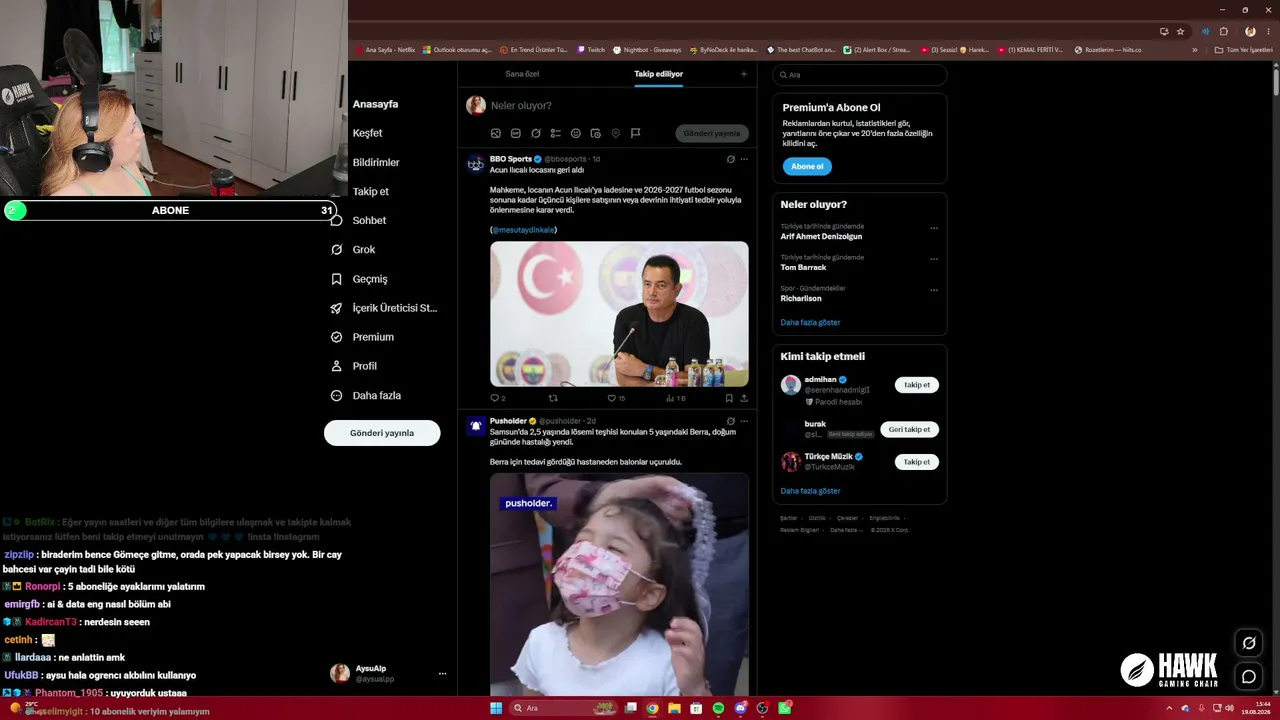Play the Pusholder video of the child
The width and height of the screenshot is (1280, 720).
click(619, 585)
